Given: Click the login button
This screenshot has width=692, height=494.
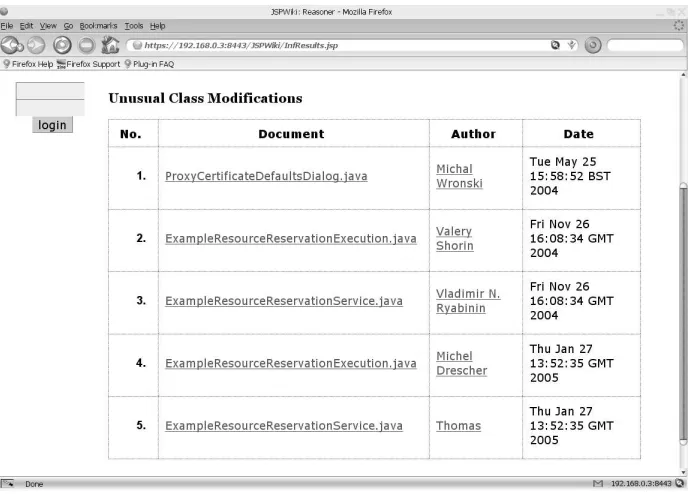Looking at the screenshot, I should [x=52, y=125].
